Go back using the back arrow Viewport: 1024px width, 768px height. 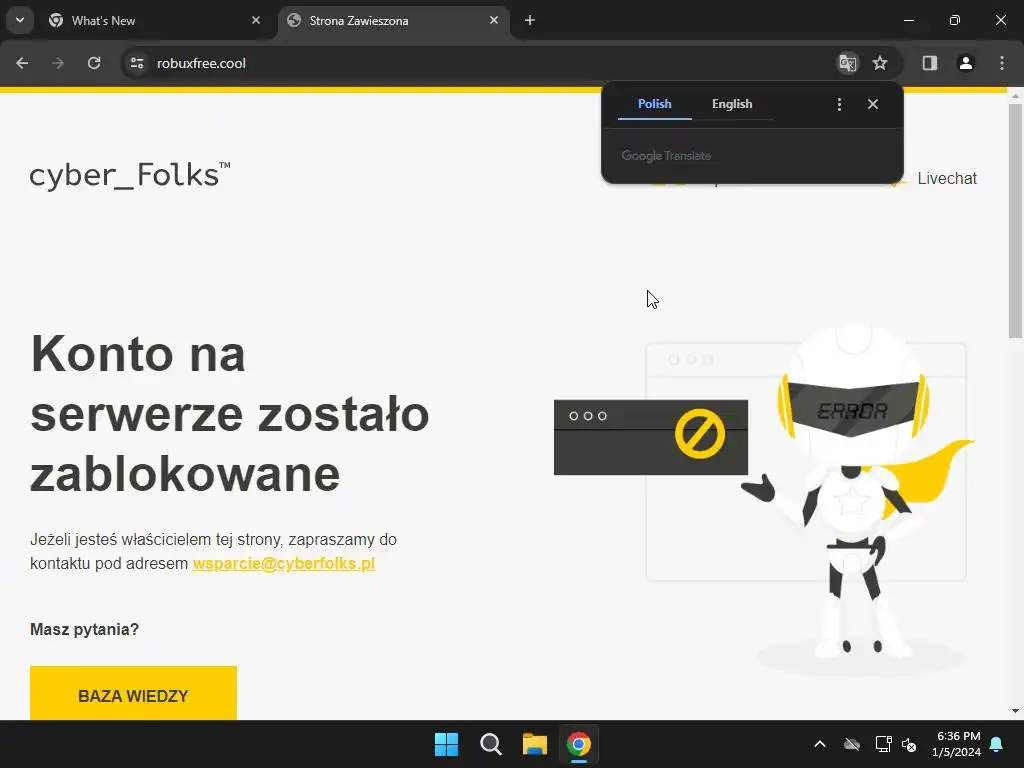pyautogui.click(x=22, y=63)
